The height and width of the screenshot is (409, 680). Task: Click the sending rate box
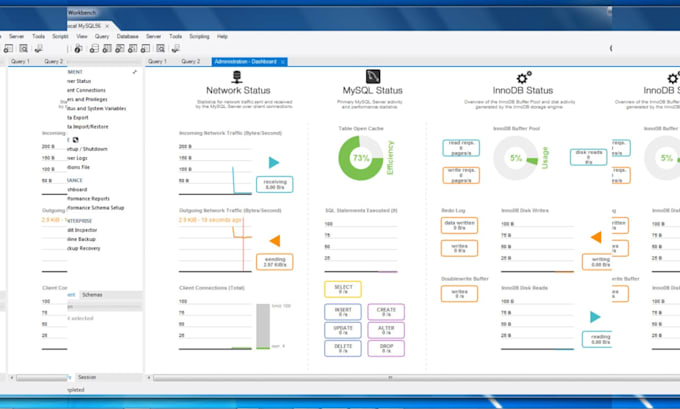pyautogui.click(x=275, y=262)
